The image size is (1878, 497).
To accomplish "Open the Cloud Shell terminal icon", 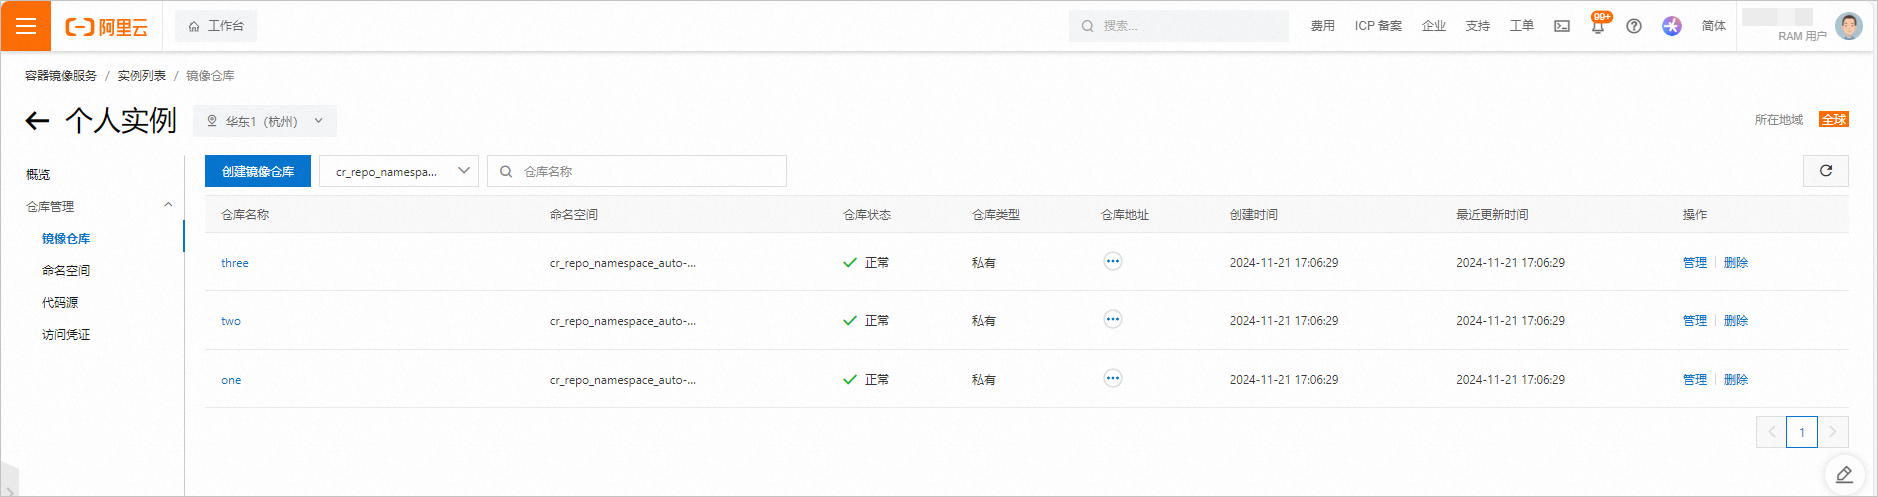I will click(x=1562, y=26).
